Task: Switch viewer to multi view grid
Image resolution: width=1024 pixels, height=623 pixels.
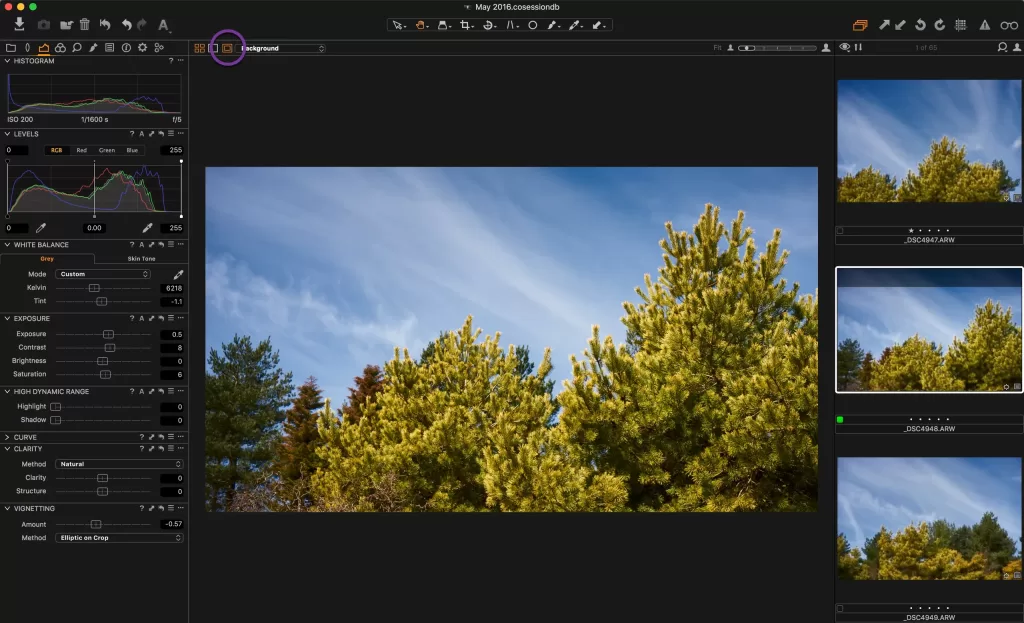Action: click(x=200, y=48)
